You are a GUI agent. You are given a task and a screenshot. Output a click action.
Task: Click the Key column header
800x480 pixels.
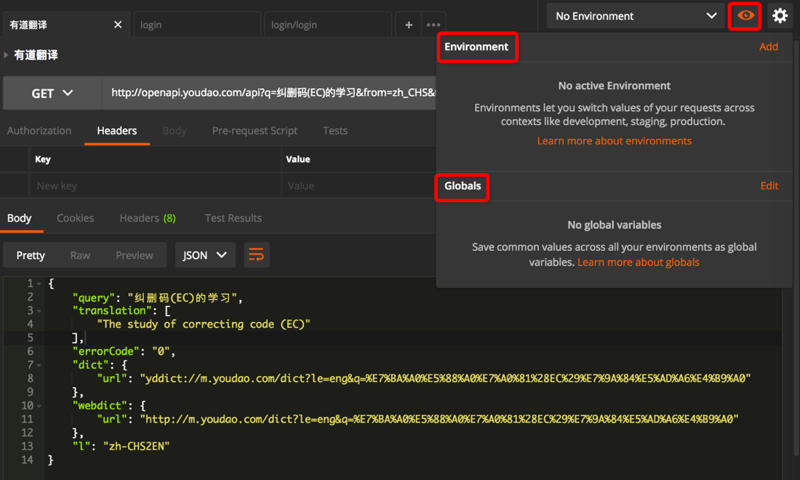click(x=43, y=159)
